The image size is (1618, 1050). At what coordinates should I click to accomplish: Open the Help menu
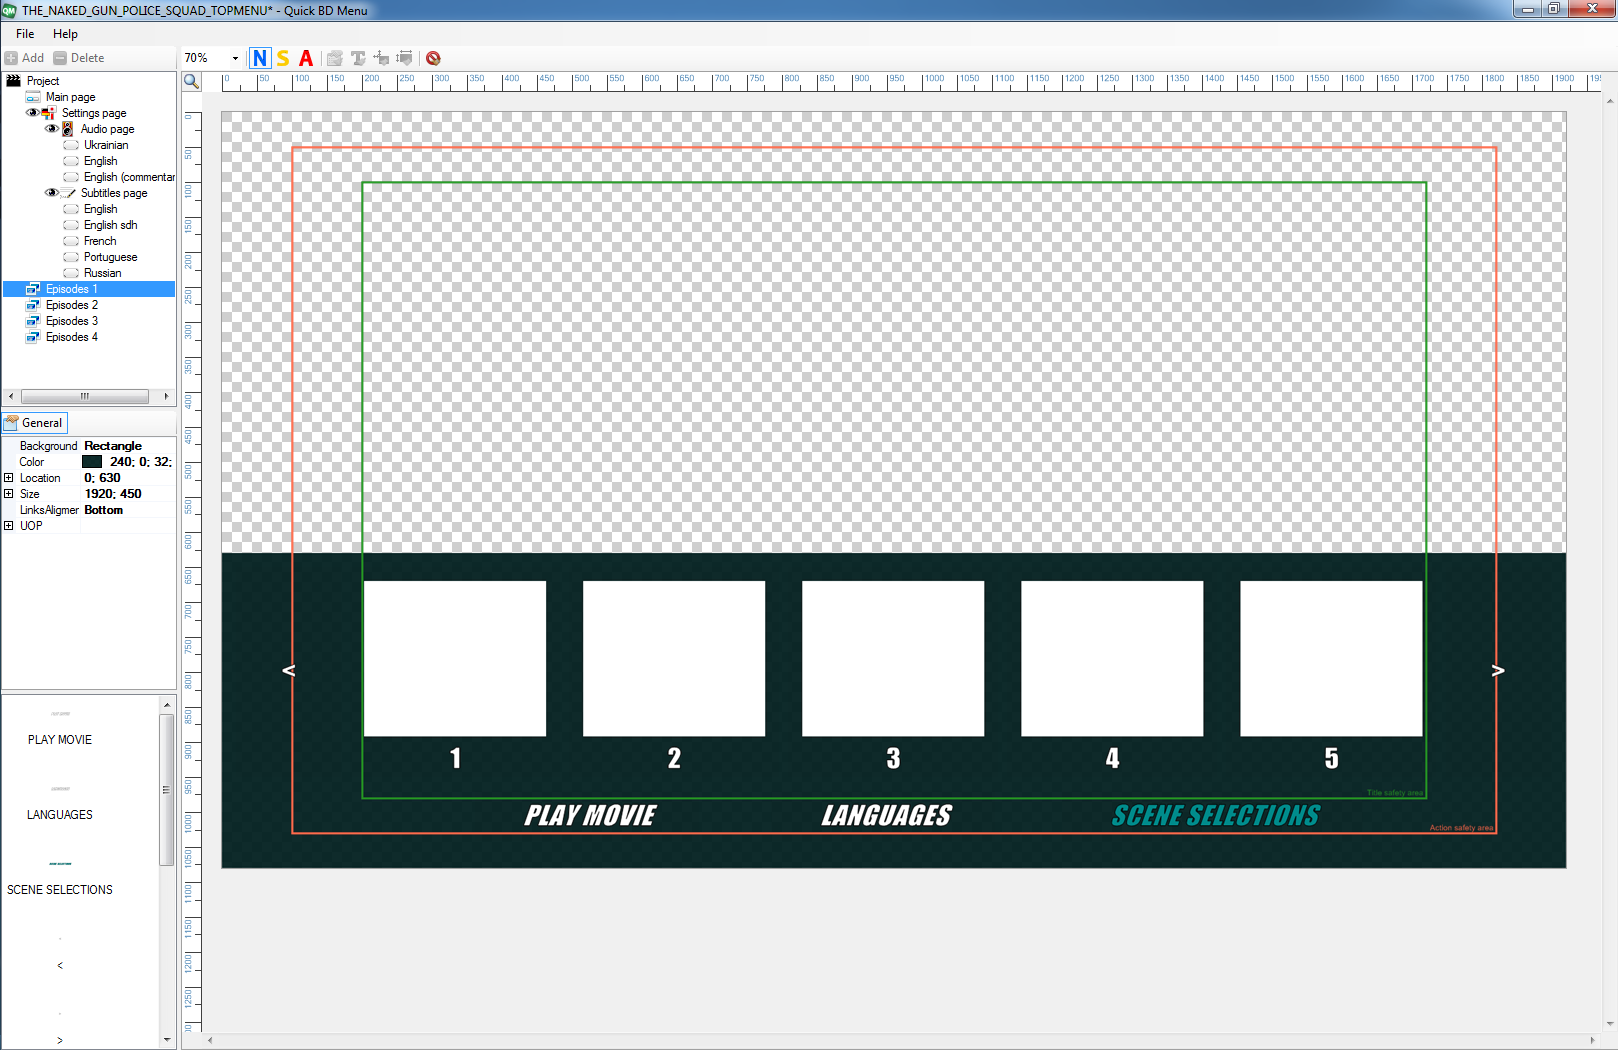point(65,34)
